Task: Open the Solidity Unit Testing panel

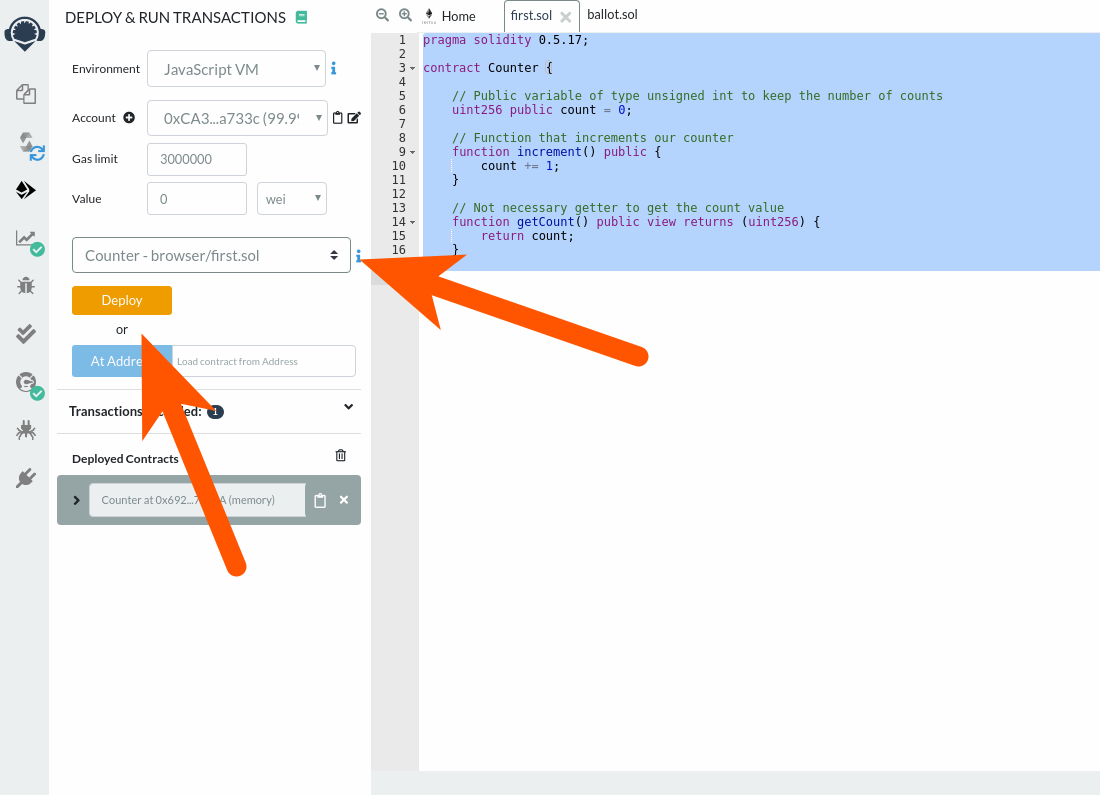Action: pos(25,334)
